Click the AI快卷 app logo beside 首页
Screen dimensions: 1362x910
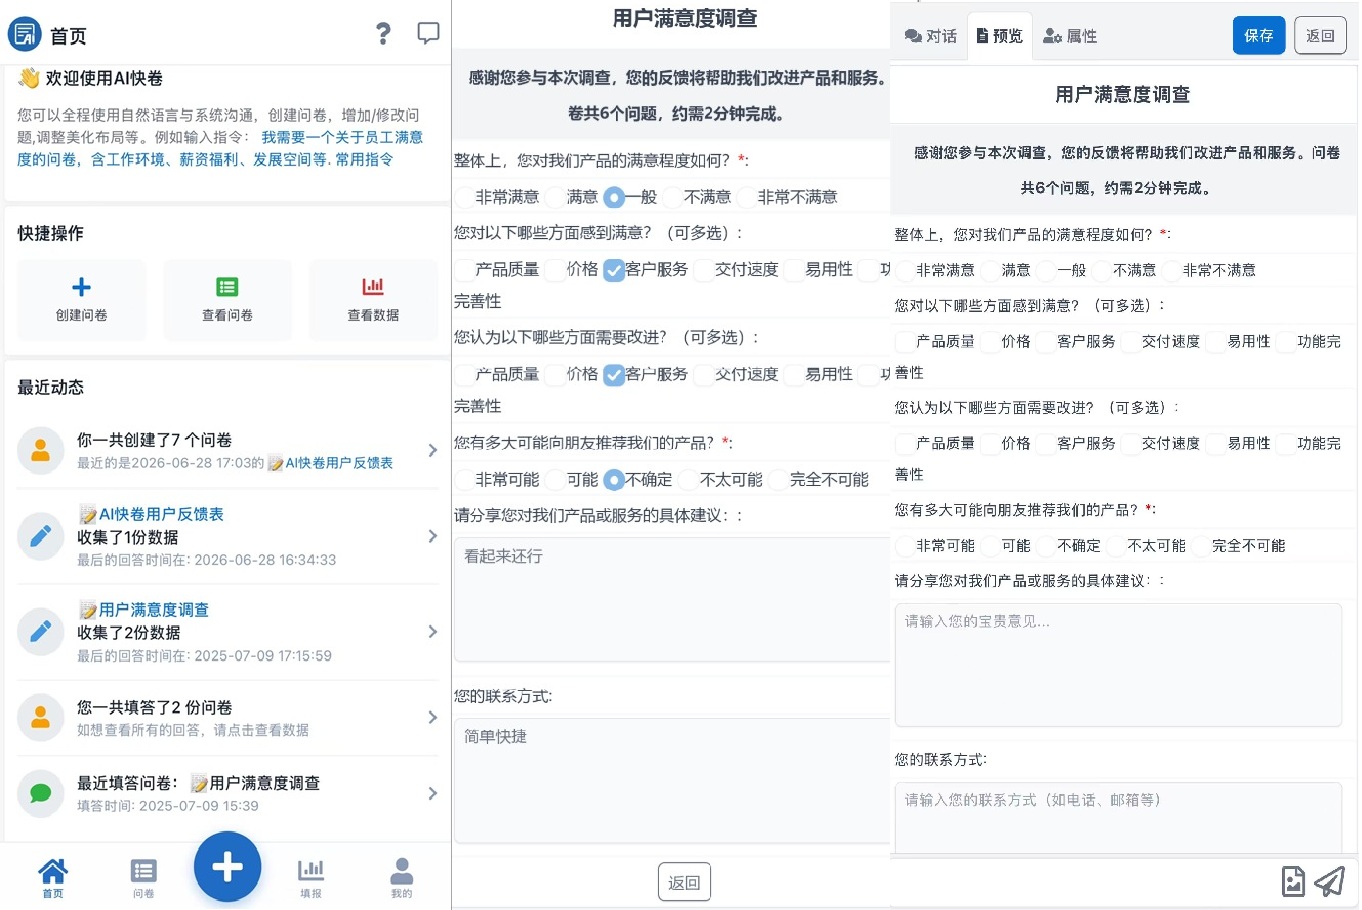tap(24, 35)
